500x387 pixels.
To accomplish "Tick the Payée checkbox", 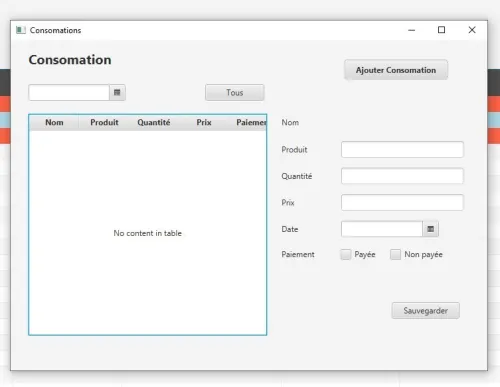I will tap(346, 254).
